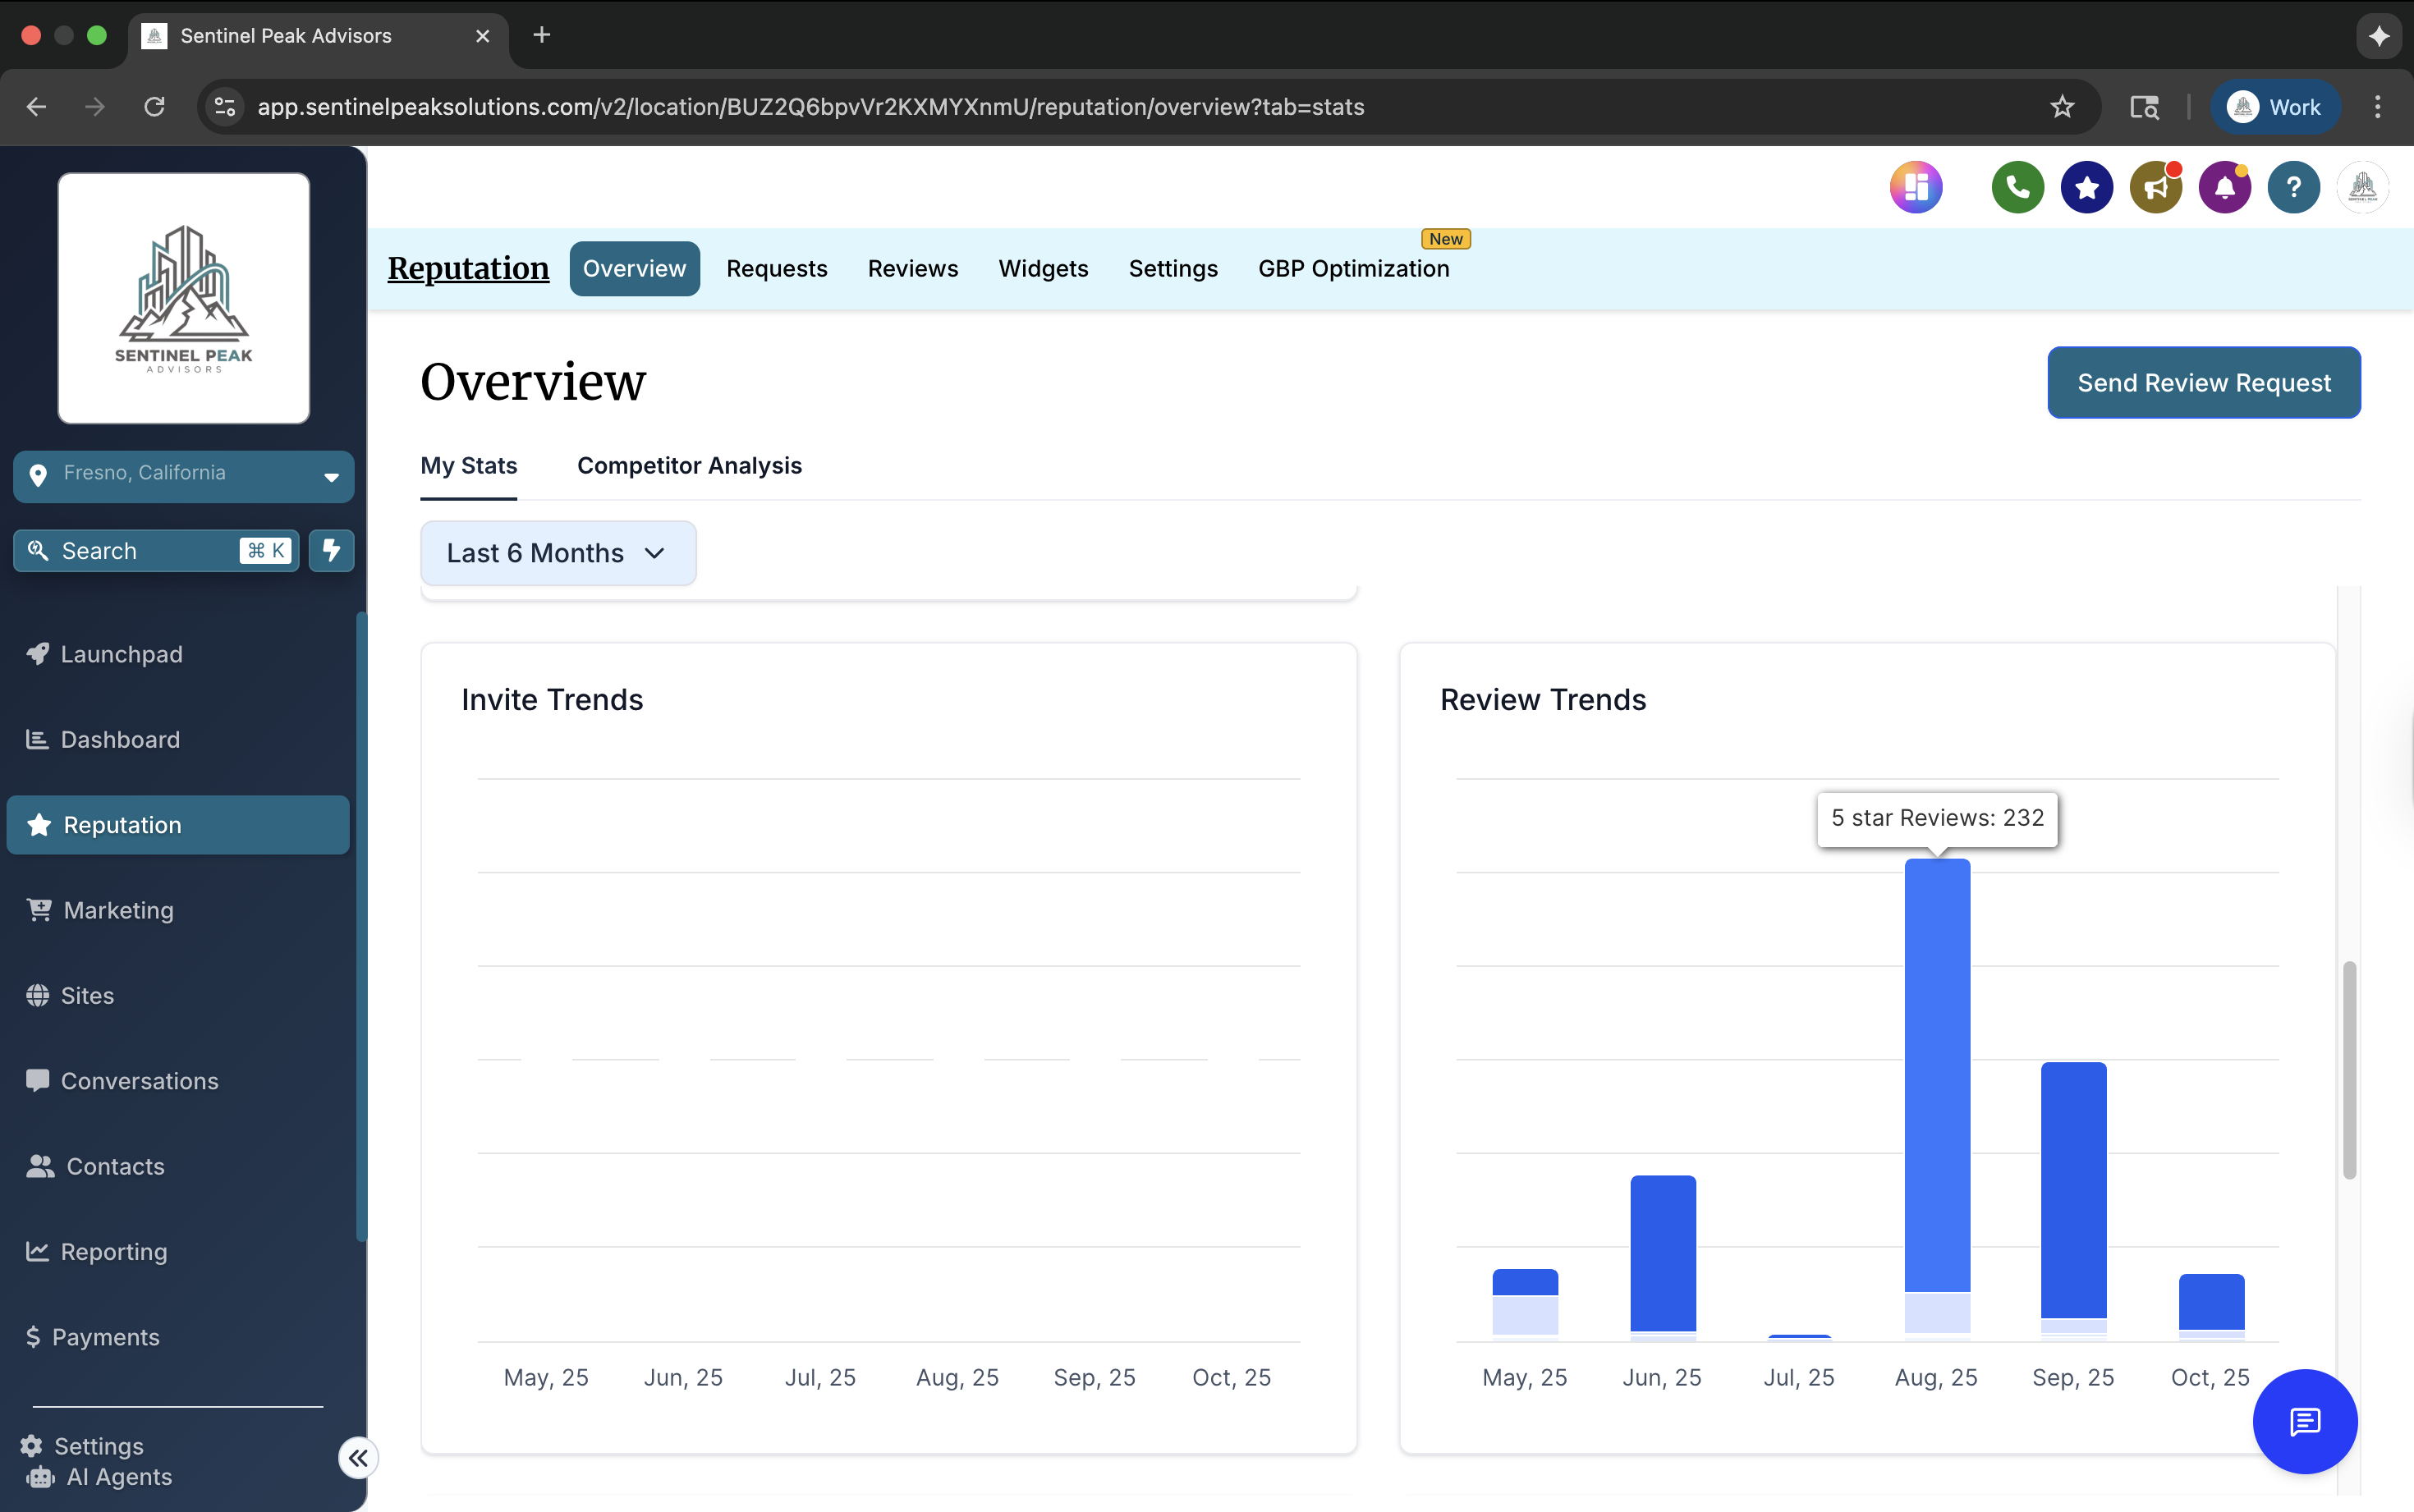The height and width of the screenshot is (1512, 2414).
Task: Reload the browser page
Action: 154,107
